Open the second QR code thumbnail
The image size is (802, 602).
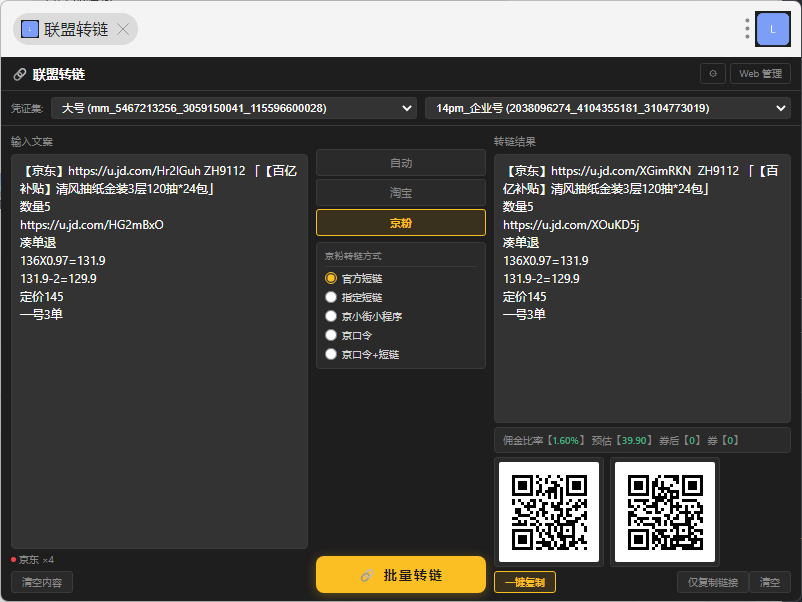click(x=665, y=512)
